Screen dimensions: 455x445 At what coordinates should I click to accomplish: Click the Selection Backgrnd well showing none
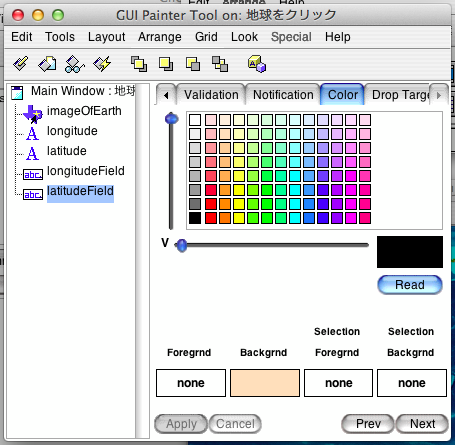412,383
